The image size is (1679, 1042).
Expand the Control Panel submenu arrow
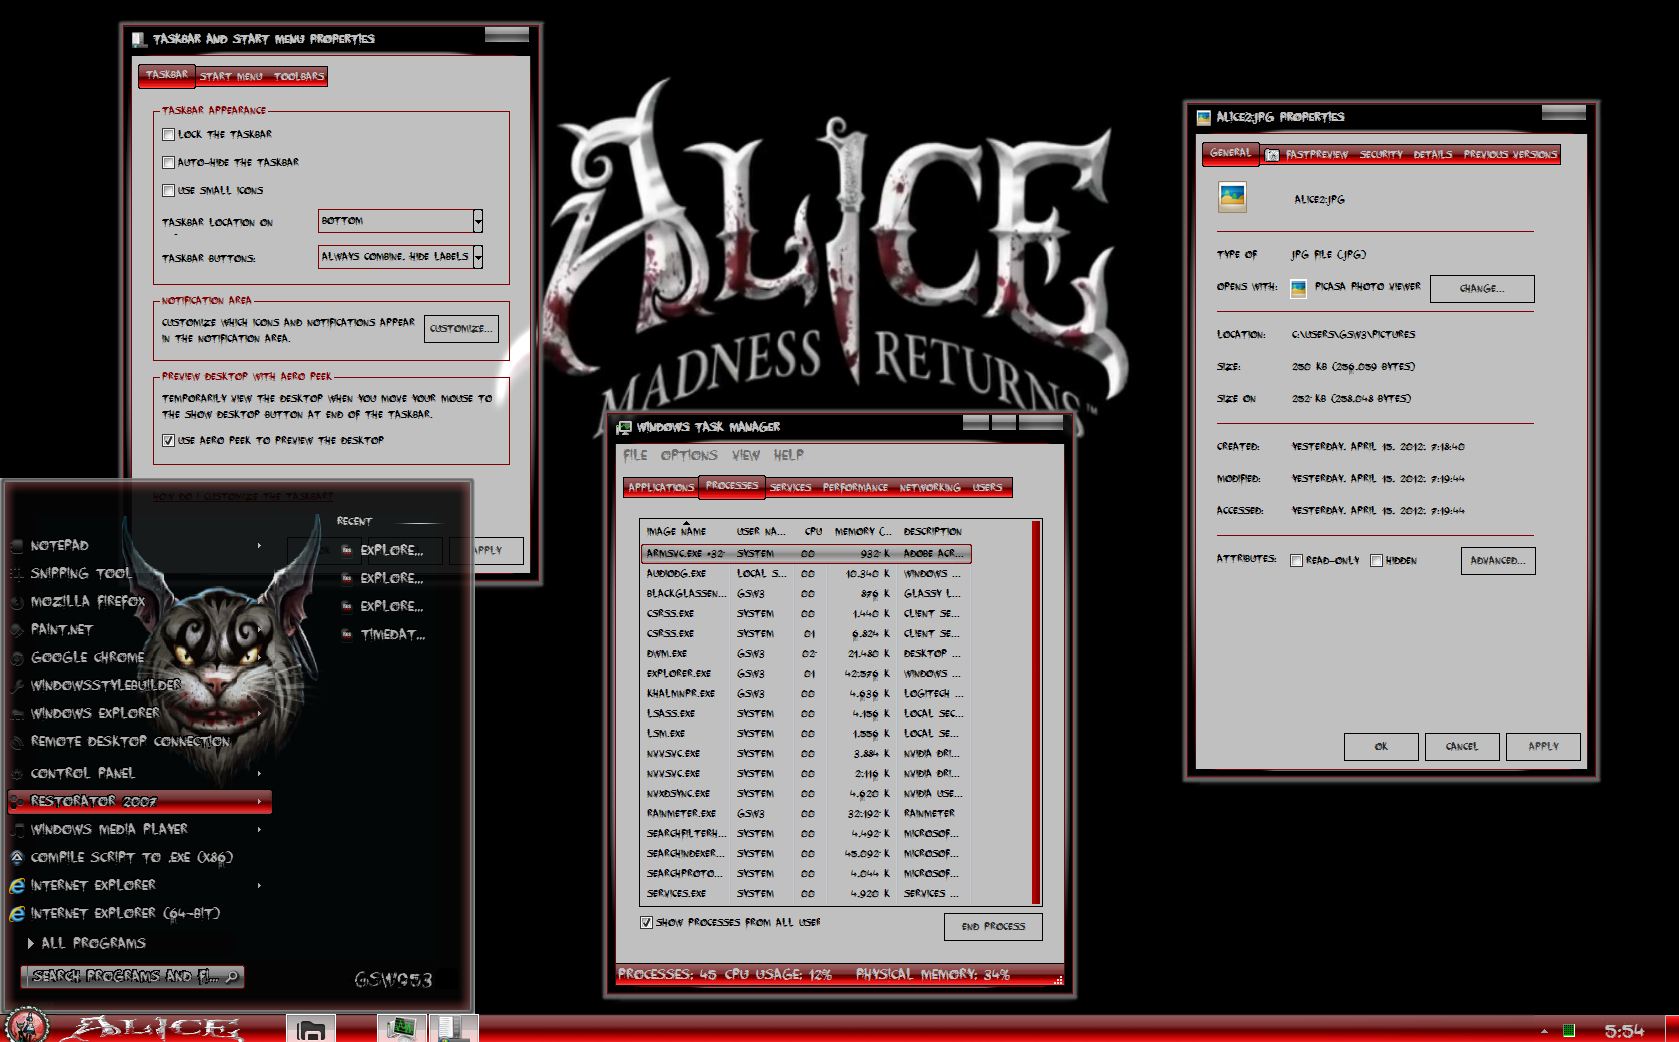tap(259, 773)
